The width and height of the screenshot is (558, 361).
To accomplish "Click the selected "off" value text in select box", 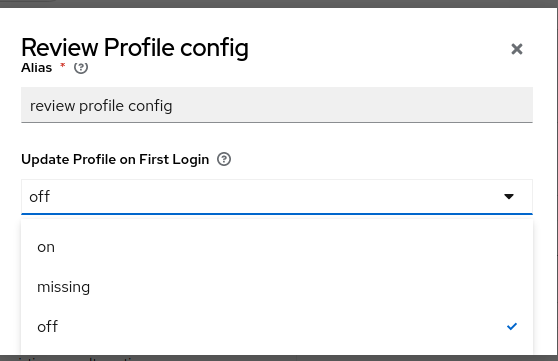I will [40, 197].
